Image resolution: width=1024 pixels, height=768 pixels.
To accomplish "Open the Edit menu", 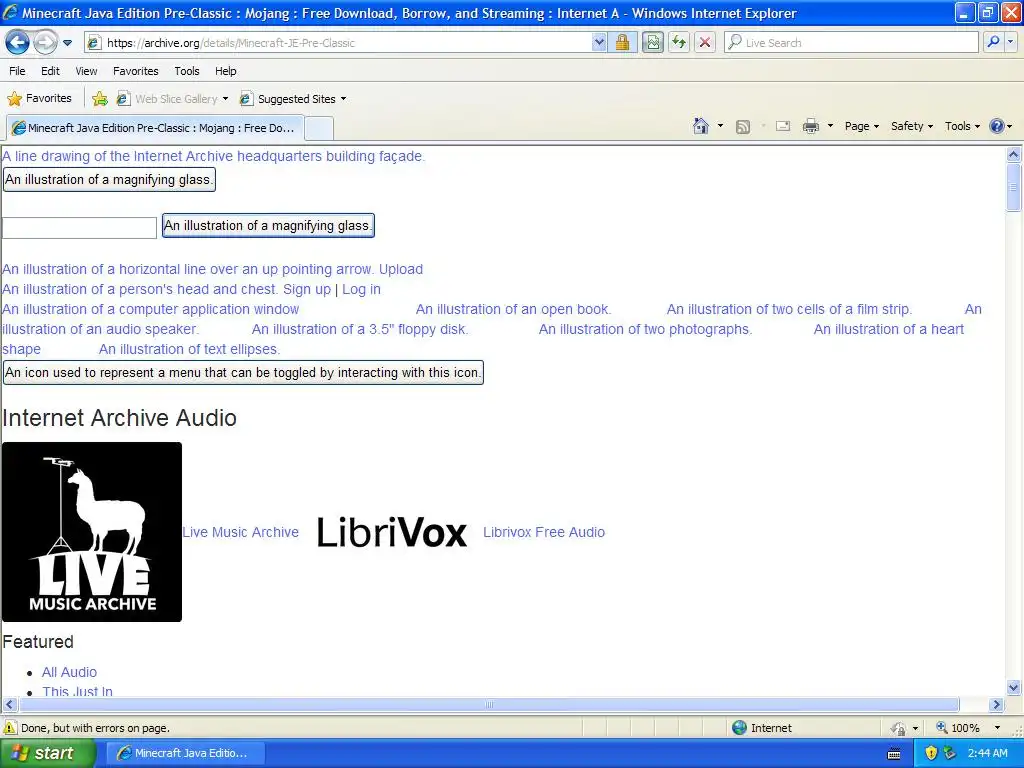I will tap(50, 71).
